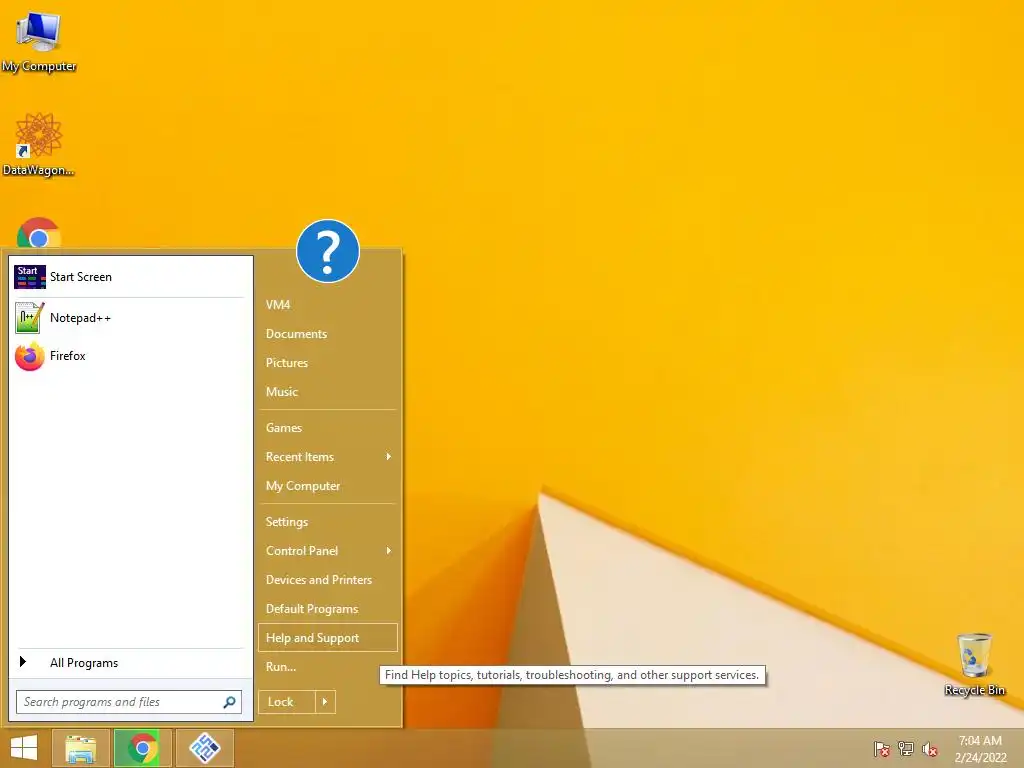Select Recent Items in the Start menu

coord(328,456)
